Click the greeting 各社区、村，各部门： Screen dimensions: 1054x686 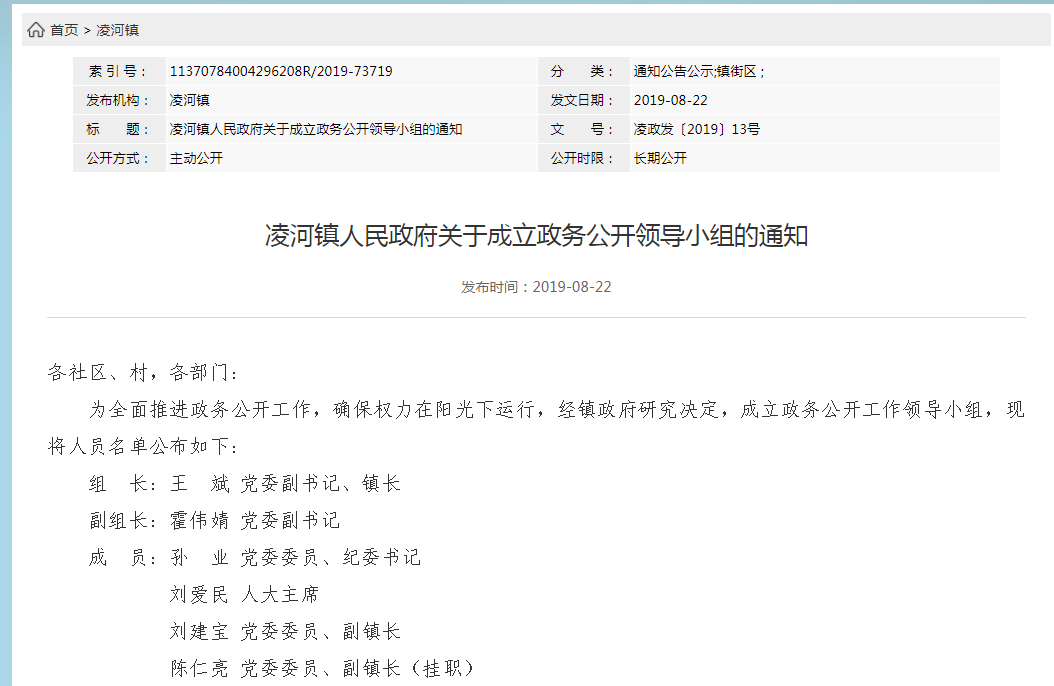[143, 372]
